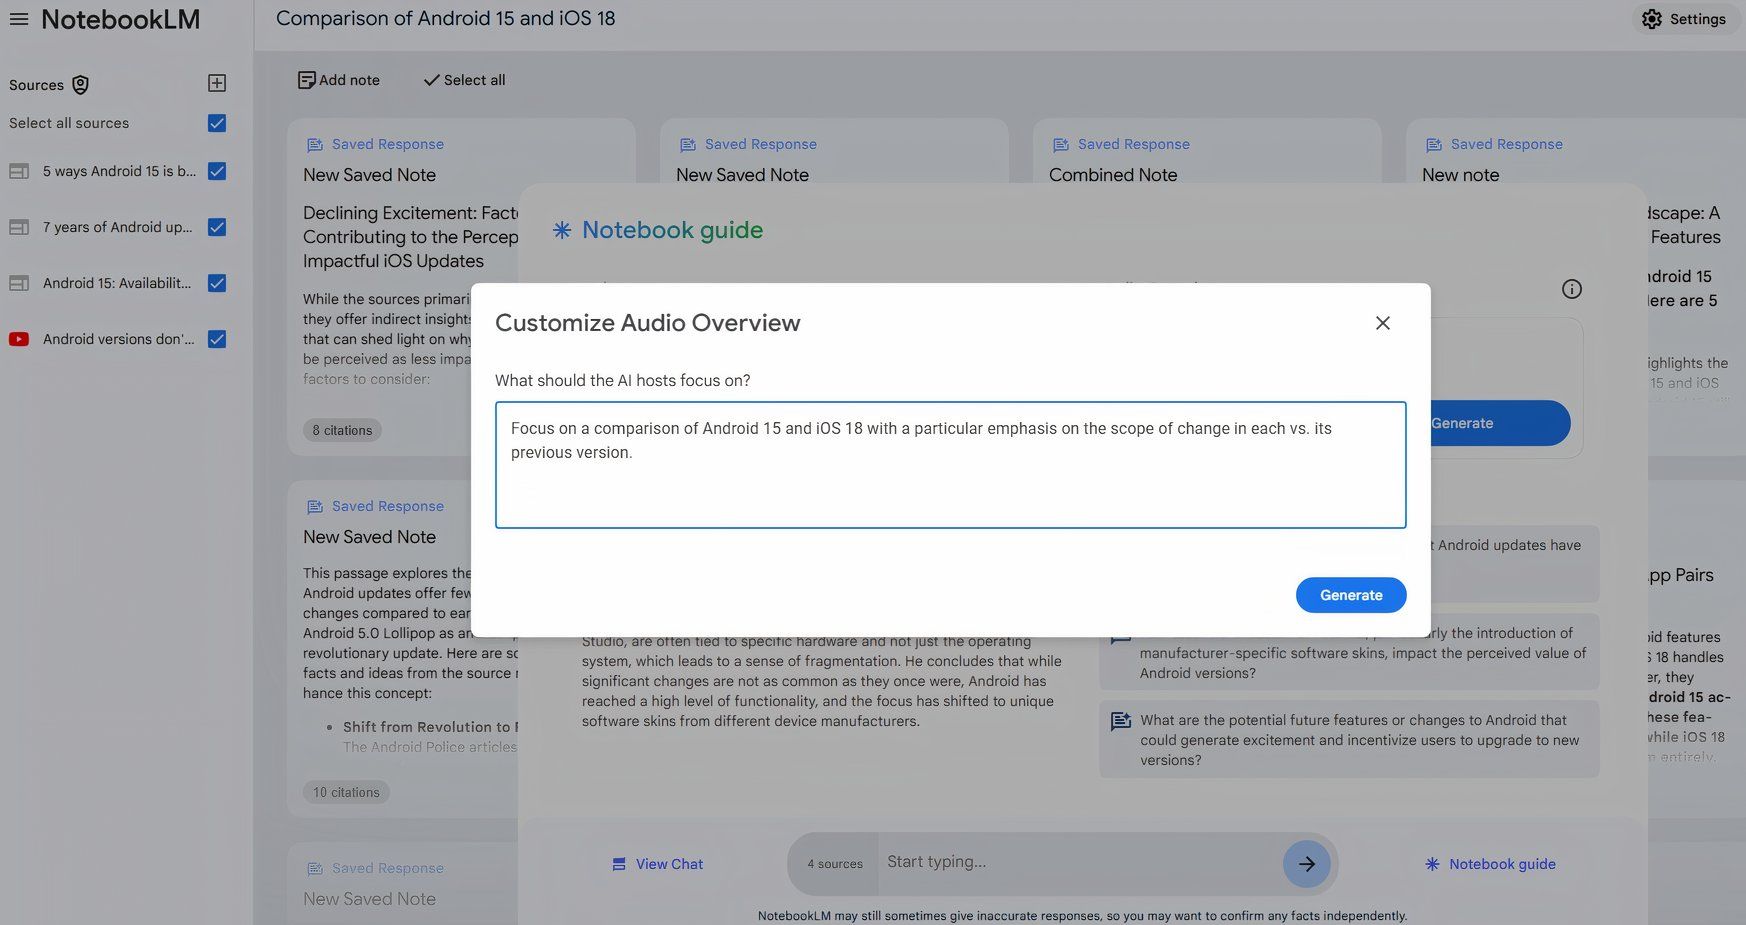This screenshot has height=925, width=1746.
Task: Click the Notebook guide asterisk icon at bottom
Action: [1432, 864]
